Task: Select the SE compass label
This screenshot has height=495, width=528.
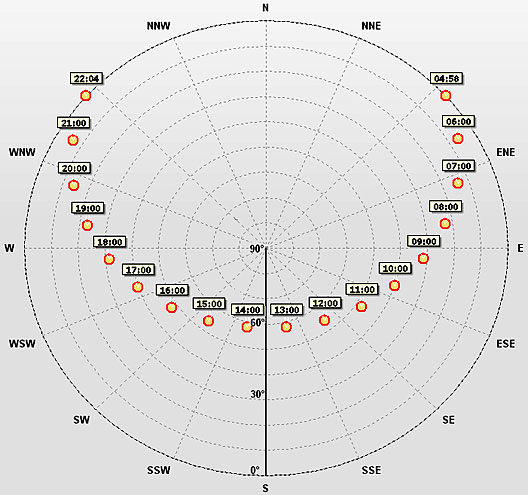Action: pyautogui.click(x=449, y=420)
